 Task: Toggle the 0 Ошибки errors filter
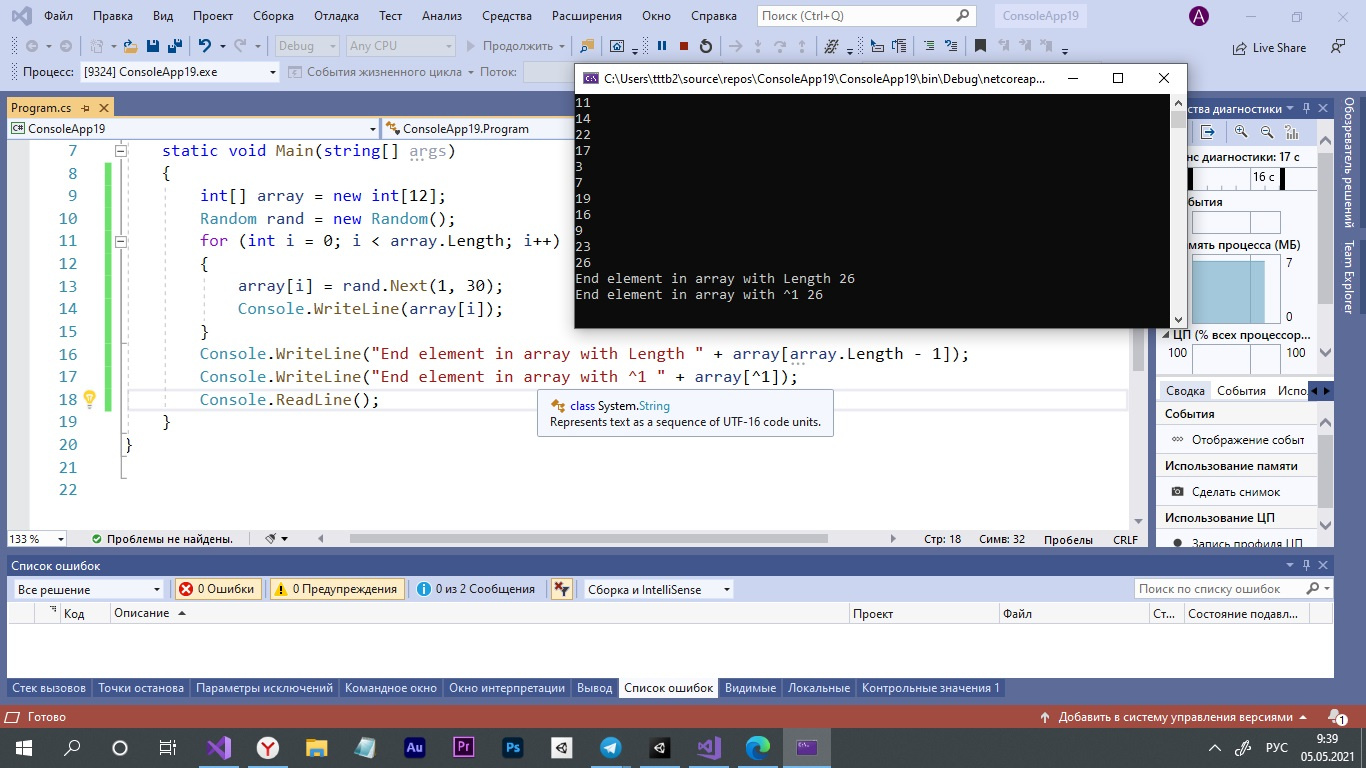[x=218, y=589]
